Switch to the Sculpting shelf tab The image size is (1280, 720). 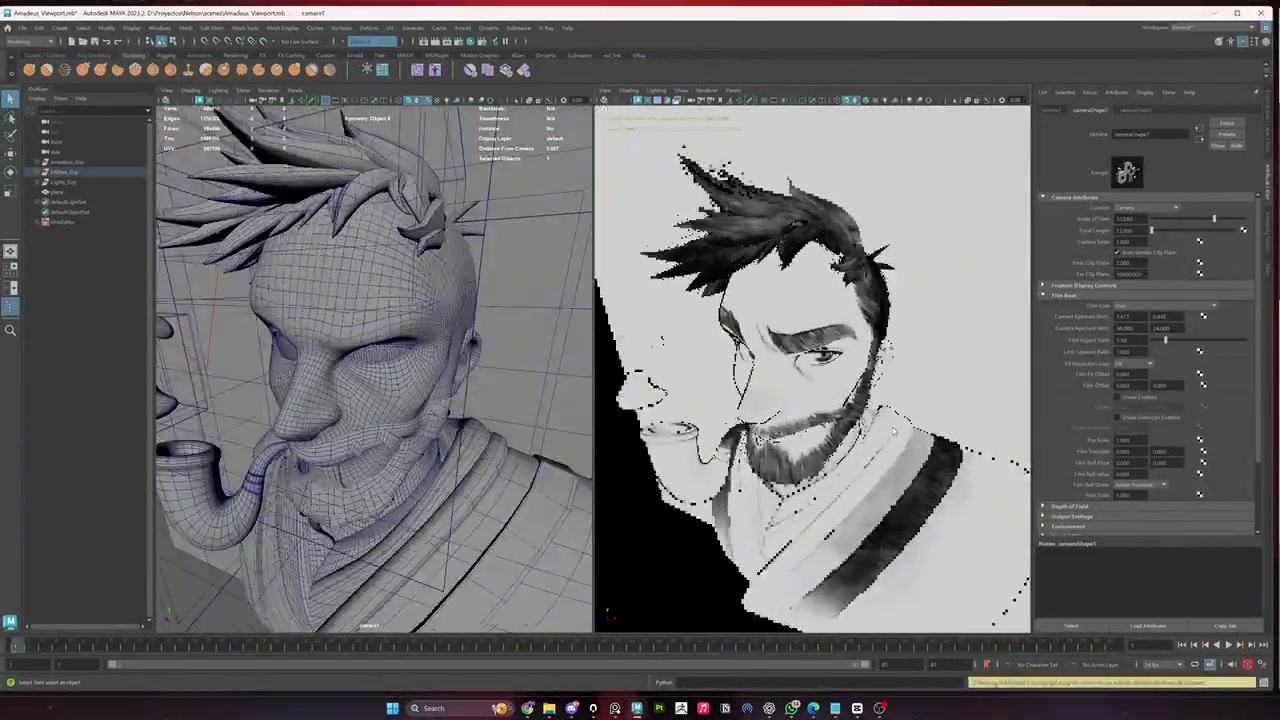[x=133, y=55]
